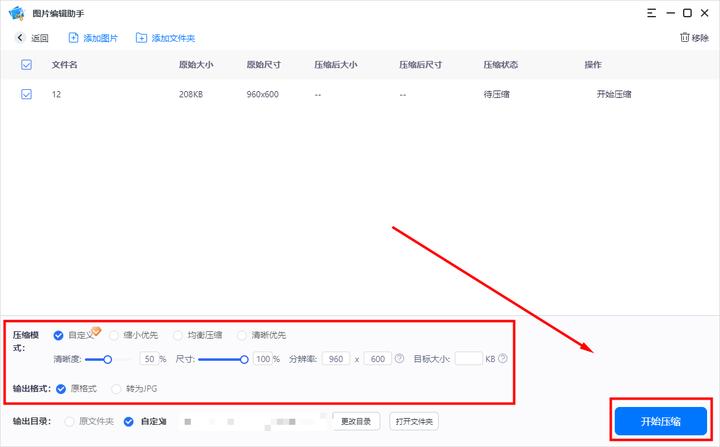The width and height of the screenshot is (720, 447).
Task: Click the app logo icon in title bar
Action: pos(17,13)
